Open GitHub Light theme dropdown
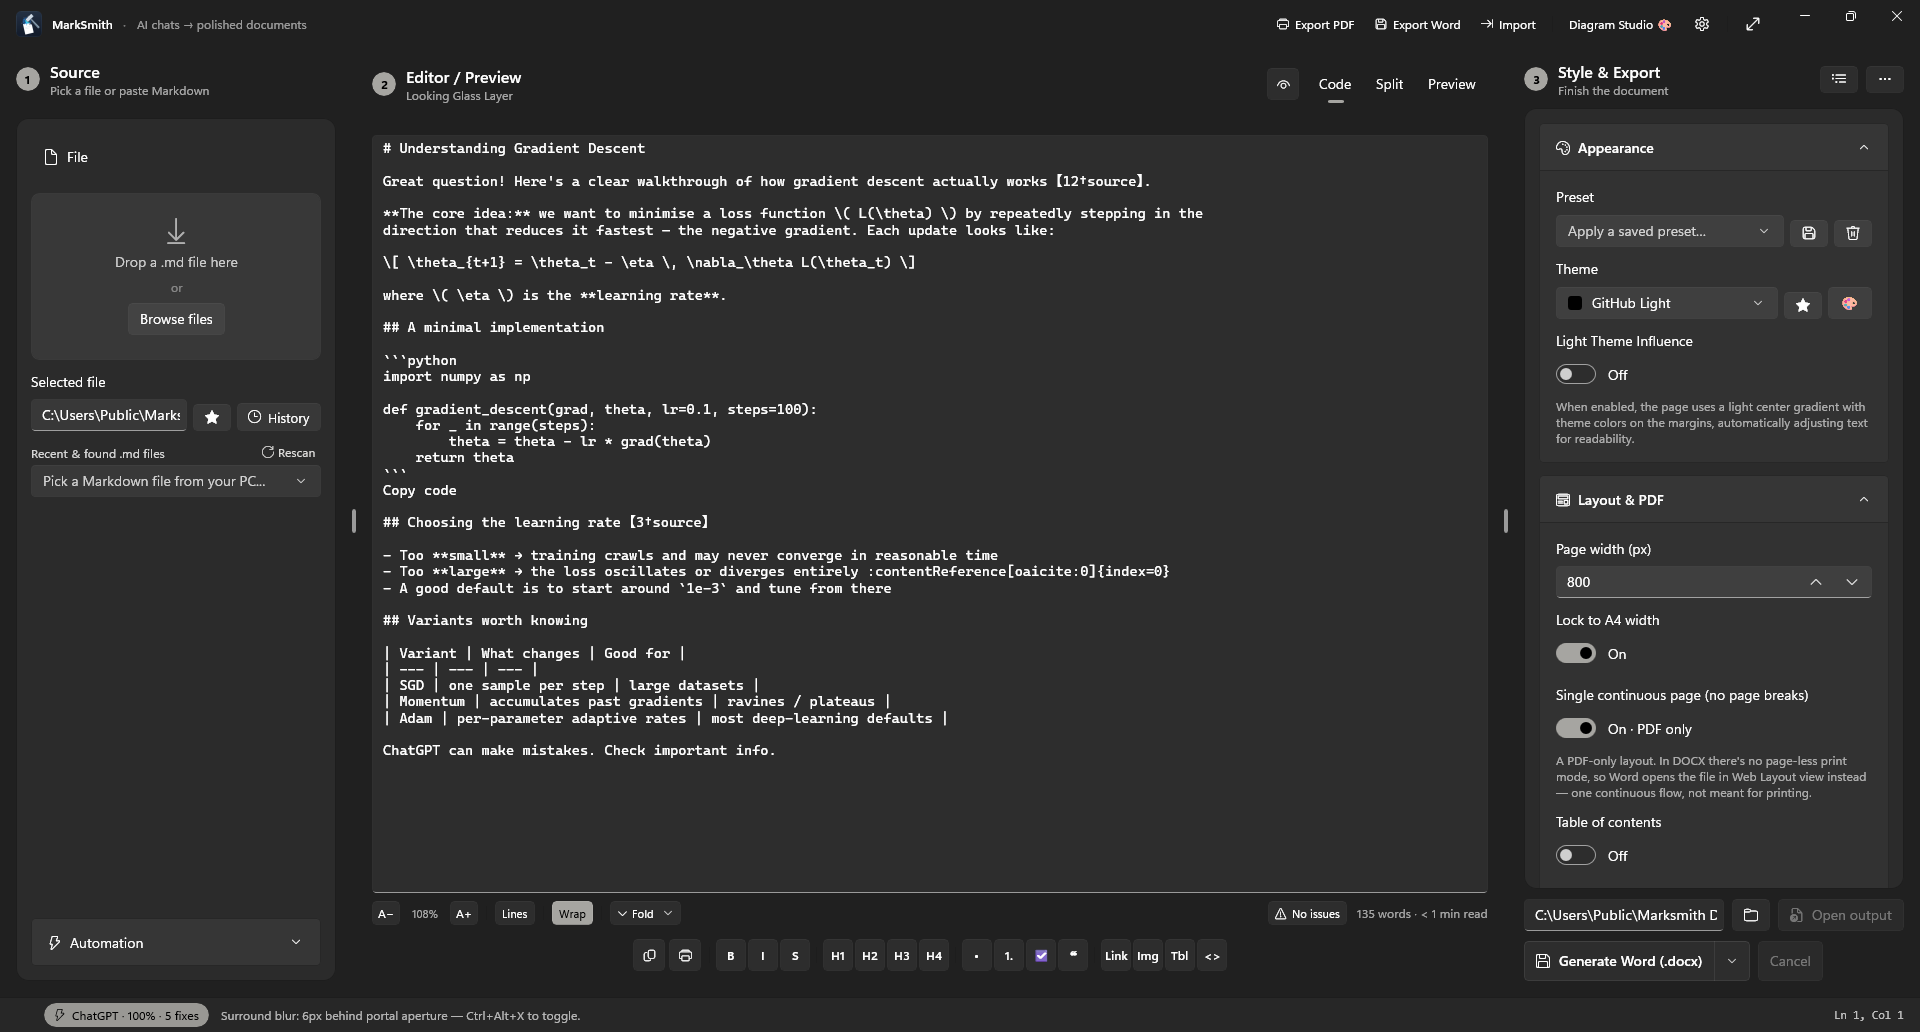Screen dimensions: 1920x1032 [x=1666, y=303]
